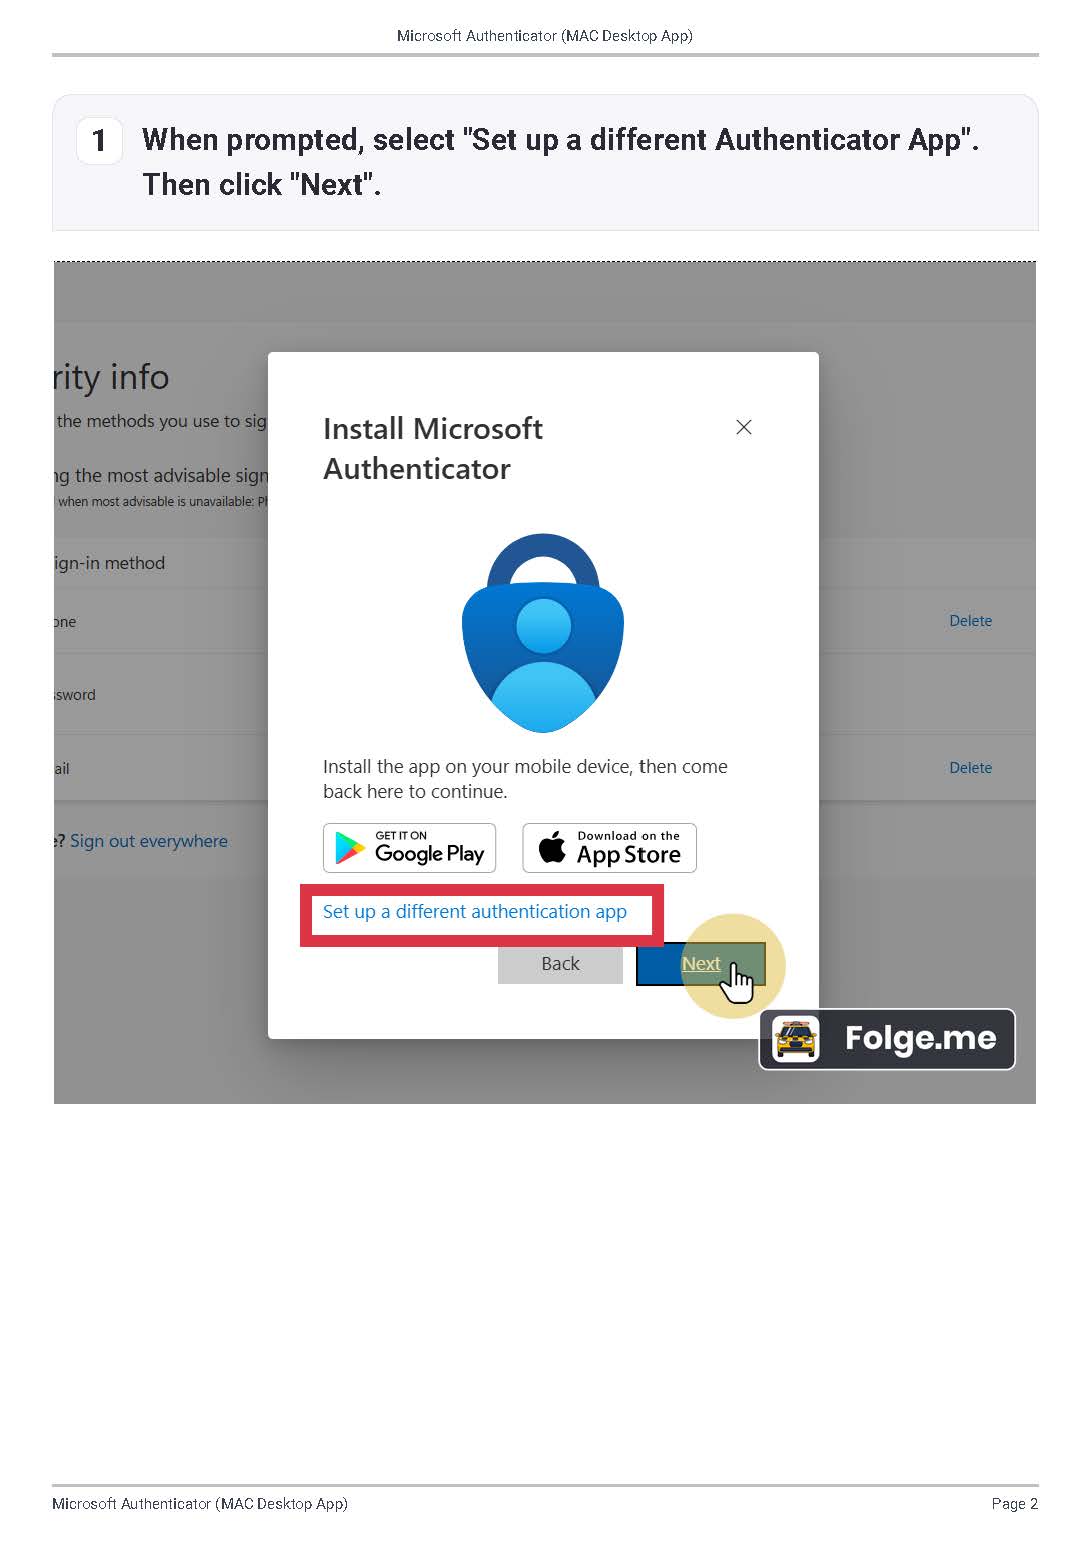Click the Microsoft Authenticator lock logo
The image size is (1091, 1544).
(x=543, y=632)
